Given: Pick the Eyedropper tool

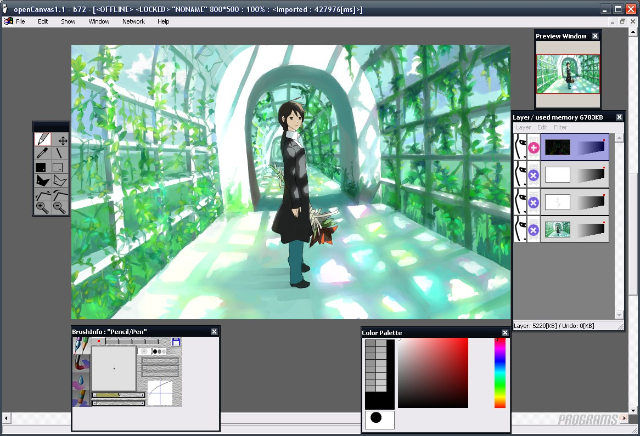Looking at the screenshot, I should [42, 154].
